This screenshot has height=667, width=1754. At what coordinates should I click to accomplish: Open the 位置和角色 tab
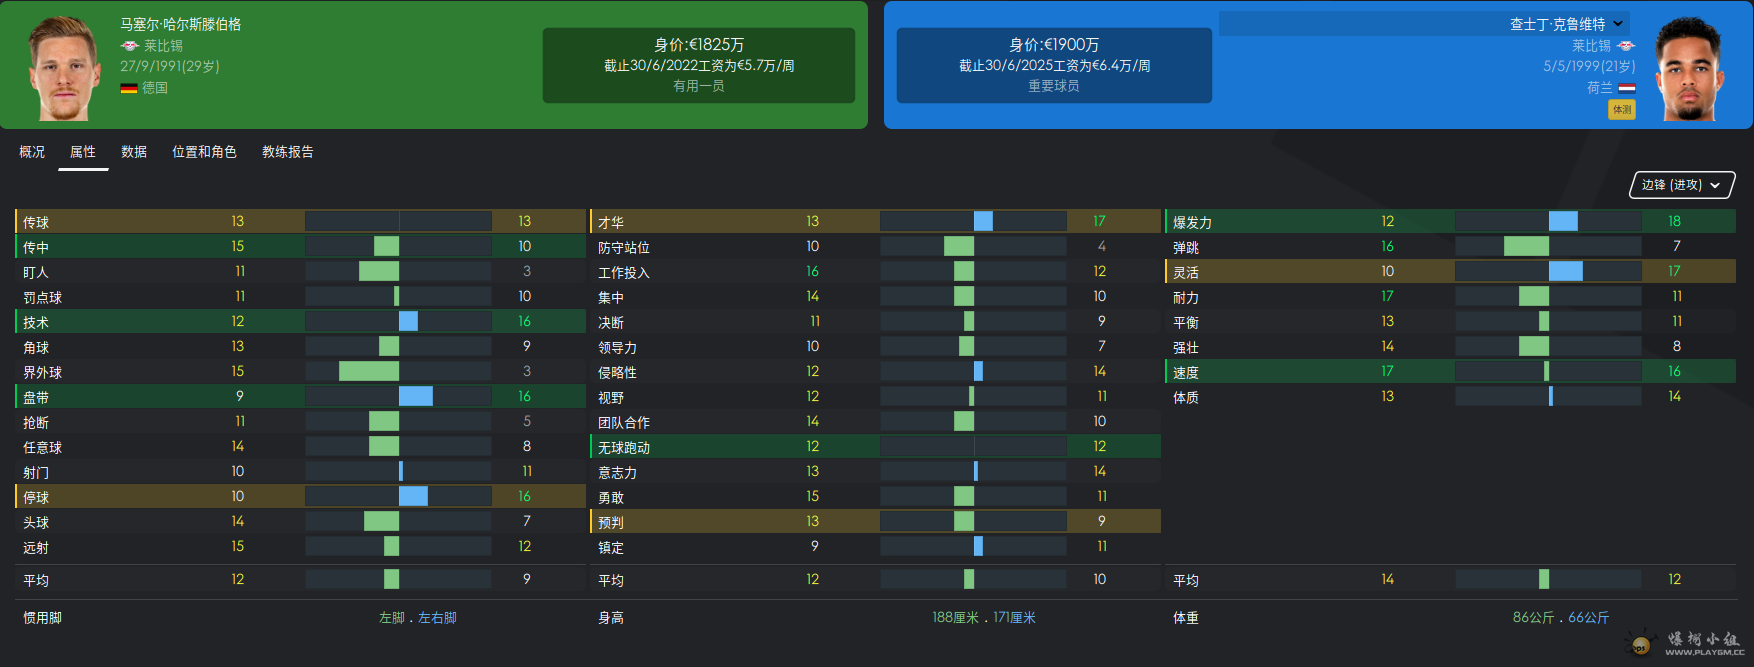[x=204, y=152]
